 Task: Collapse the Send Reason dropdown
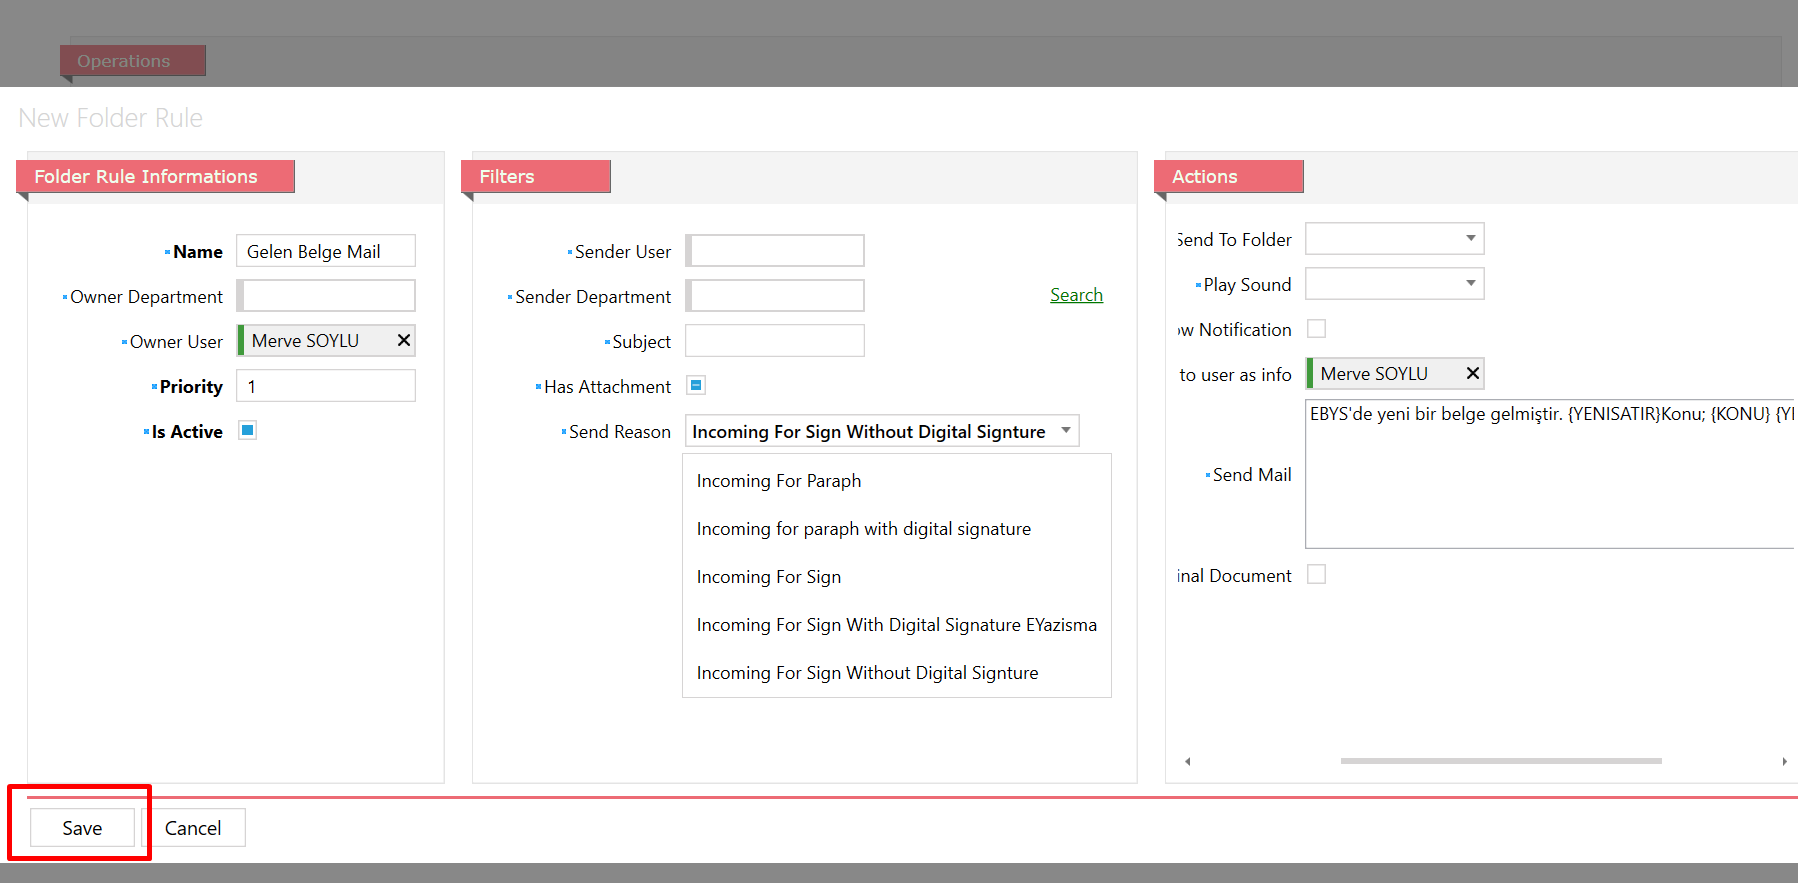click(x=1066, y=431)
